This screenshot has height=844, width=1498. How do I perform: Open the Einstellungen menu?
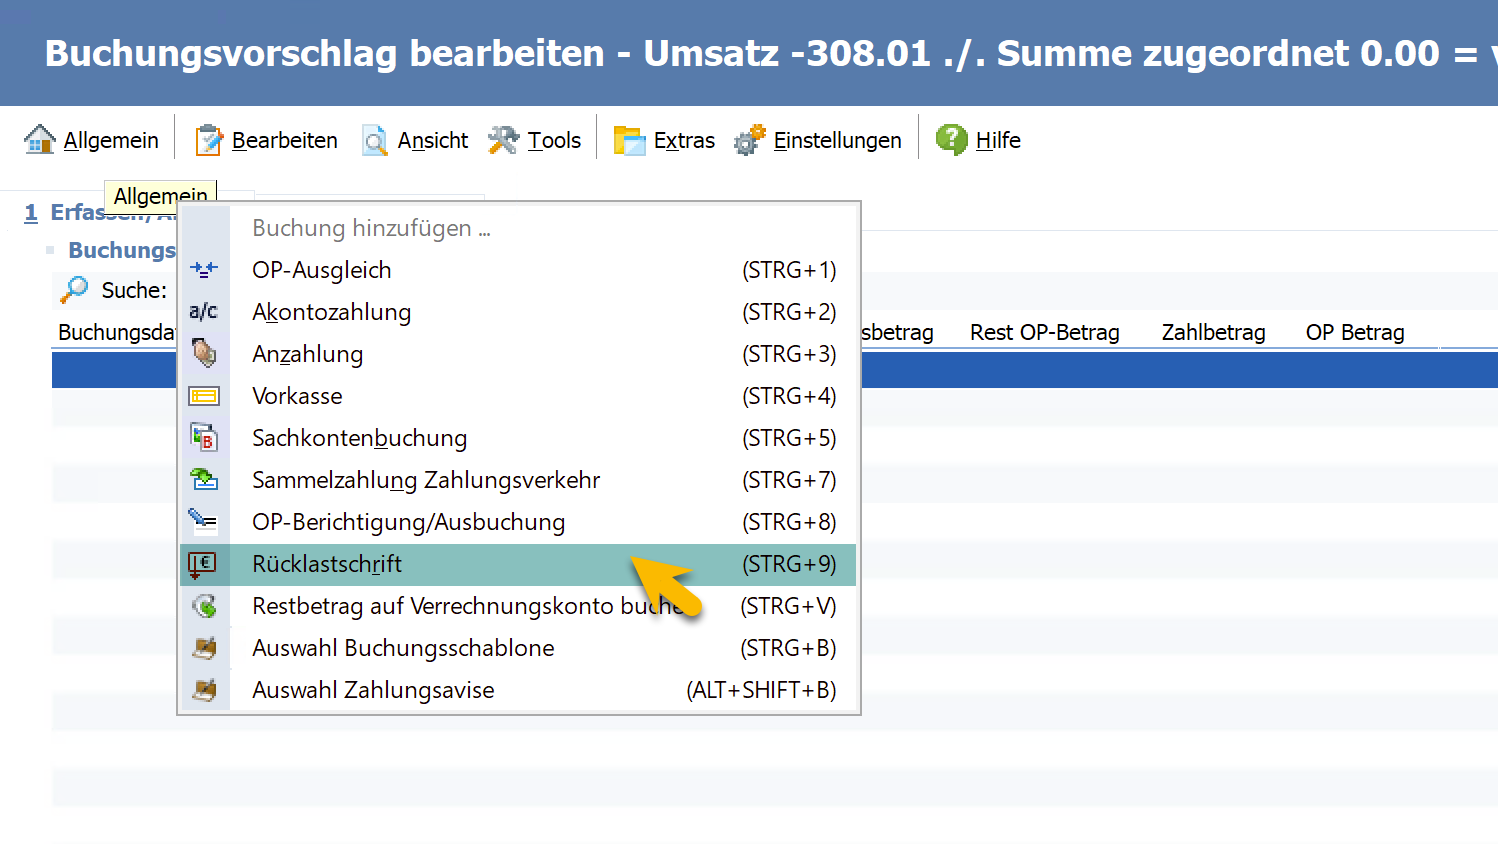point(819,140)
